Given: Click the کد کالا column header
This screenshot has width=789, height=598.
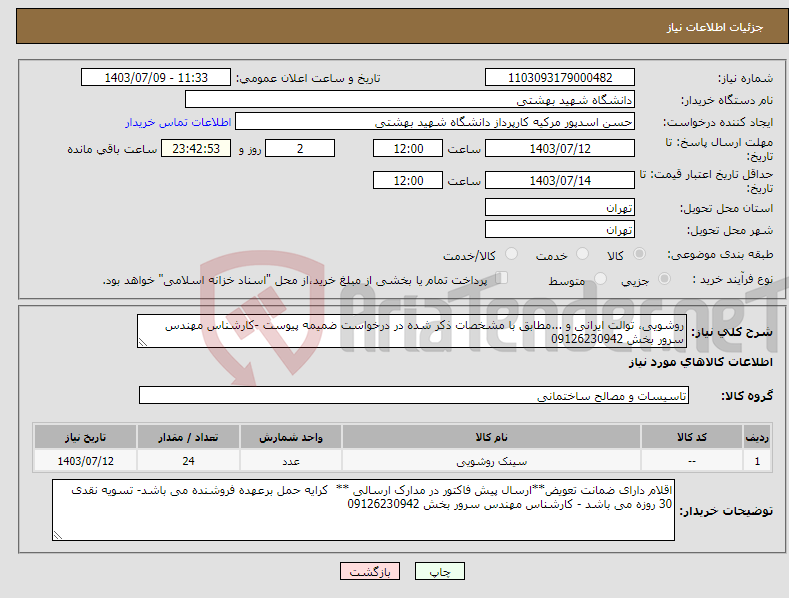Looking at the screenshot, I should coord(691,437).
